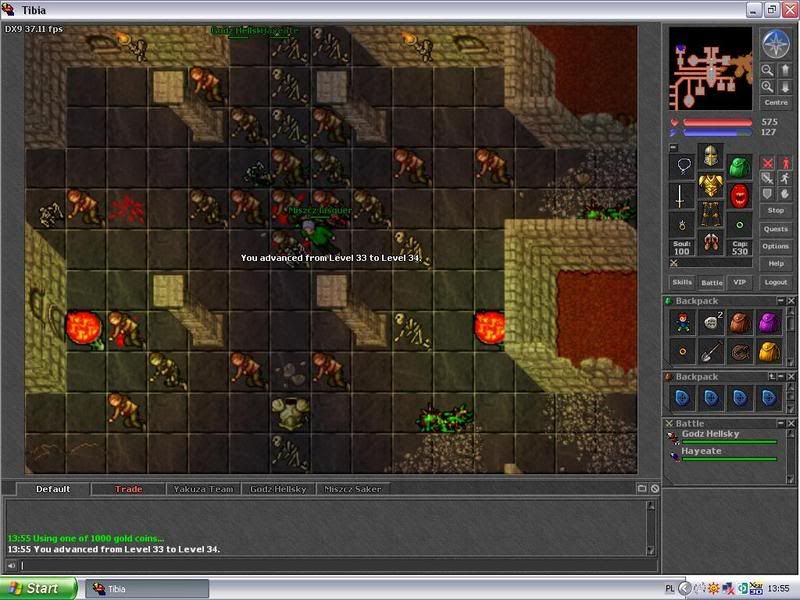Open the Windows Start menu
The image size is (800, 600).
tap(38, 588)
